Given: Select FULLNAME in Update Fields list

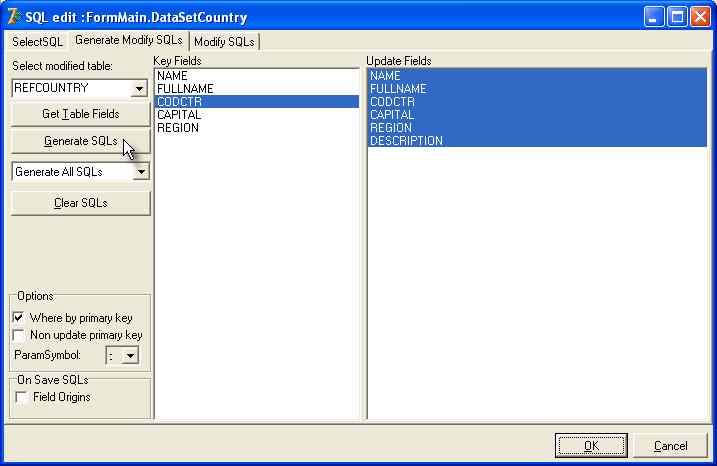Looking at the screenshot, I should pyautogui.click(x=537, y=89).
